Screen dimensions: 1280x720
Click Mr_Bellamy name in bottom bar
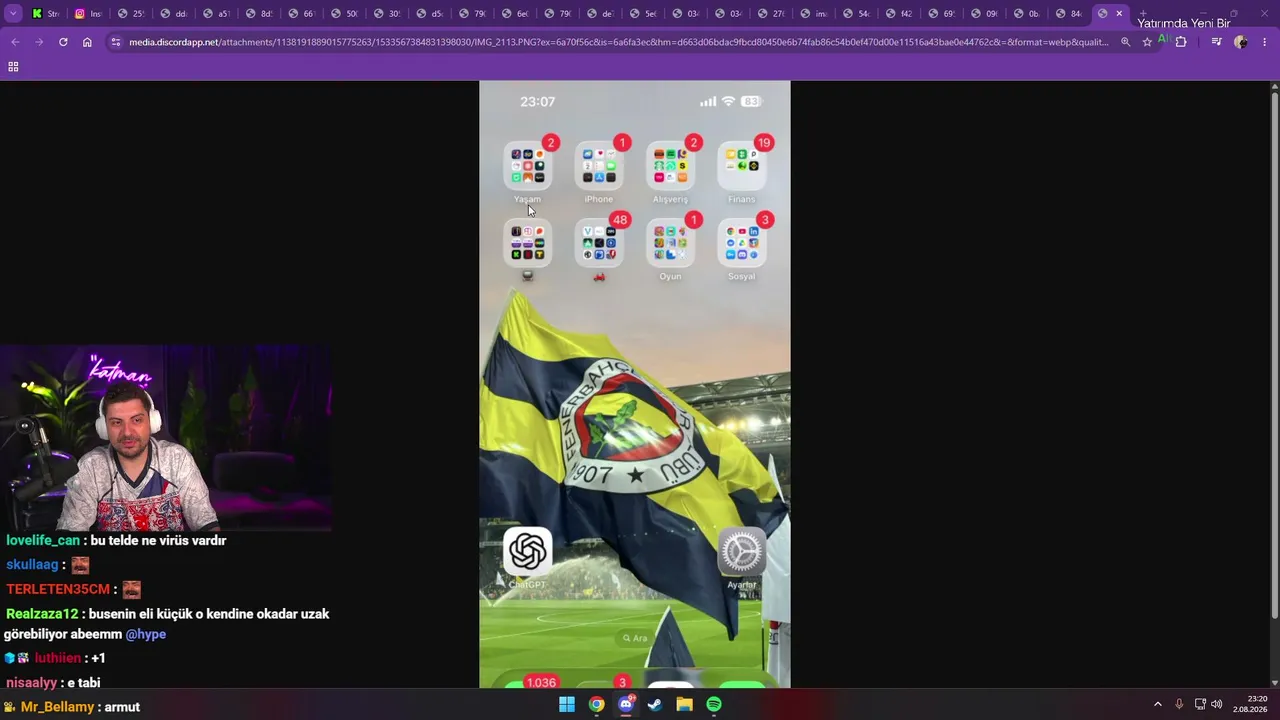[58, 707]
